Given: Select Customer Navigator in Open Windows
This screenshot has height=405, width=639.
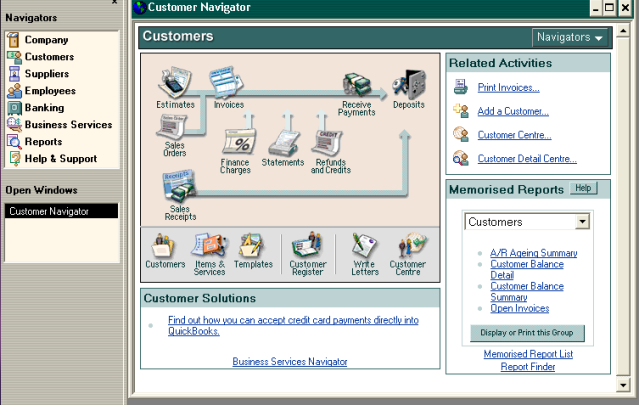Looking at the screenshot, I should click(x=62, y=211).
